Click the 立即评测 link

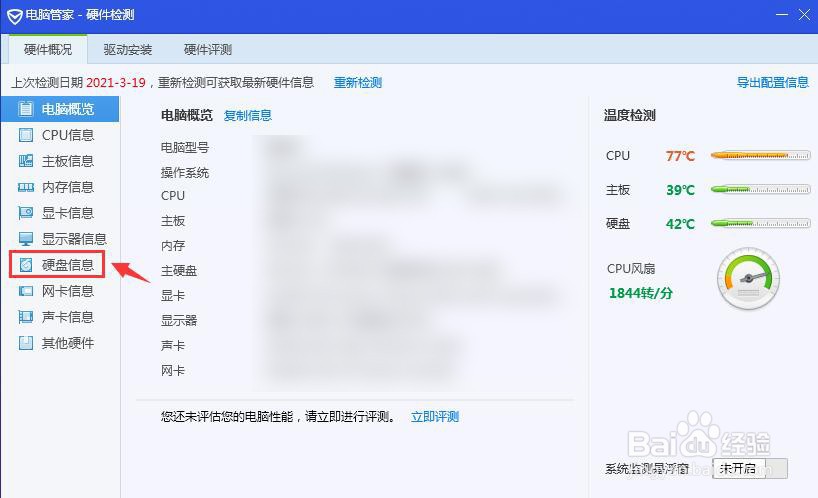(435, 417)
